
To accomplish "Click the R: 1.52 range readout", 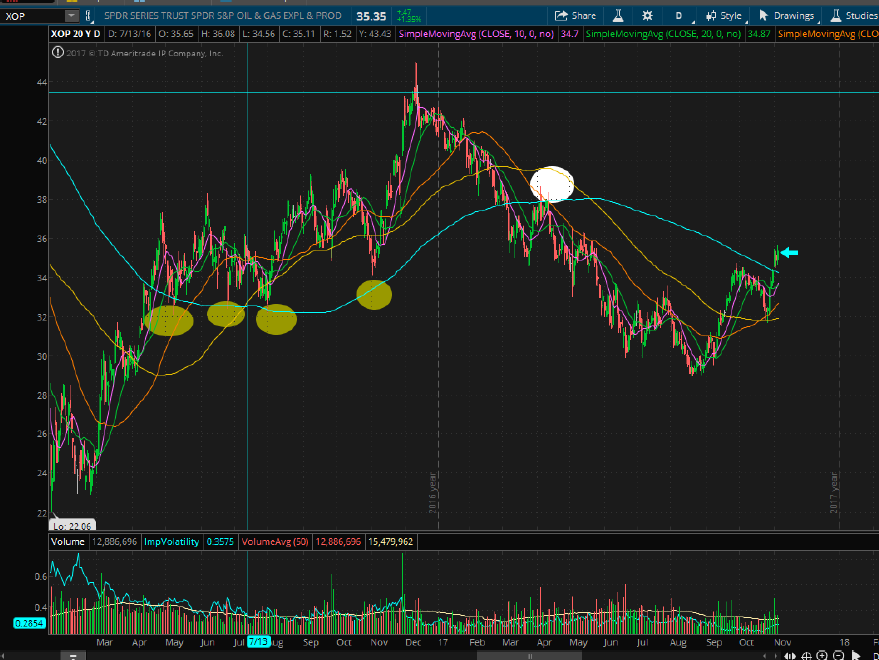I will click(x=337, y=34).
